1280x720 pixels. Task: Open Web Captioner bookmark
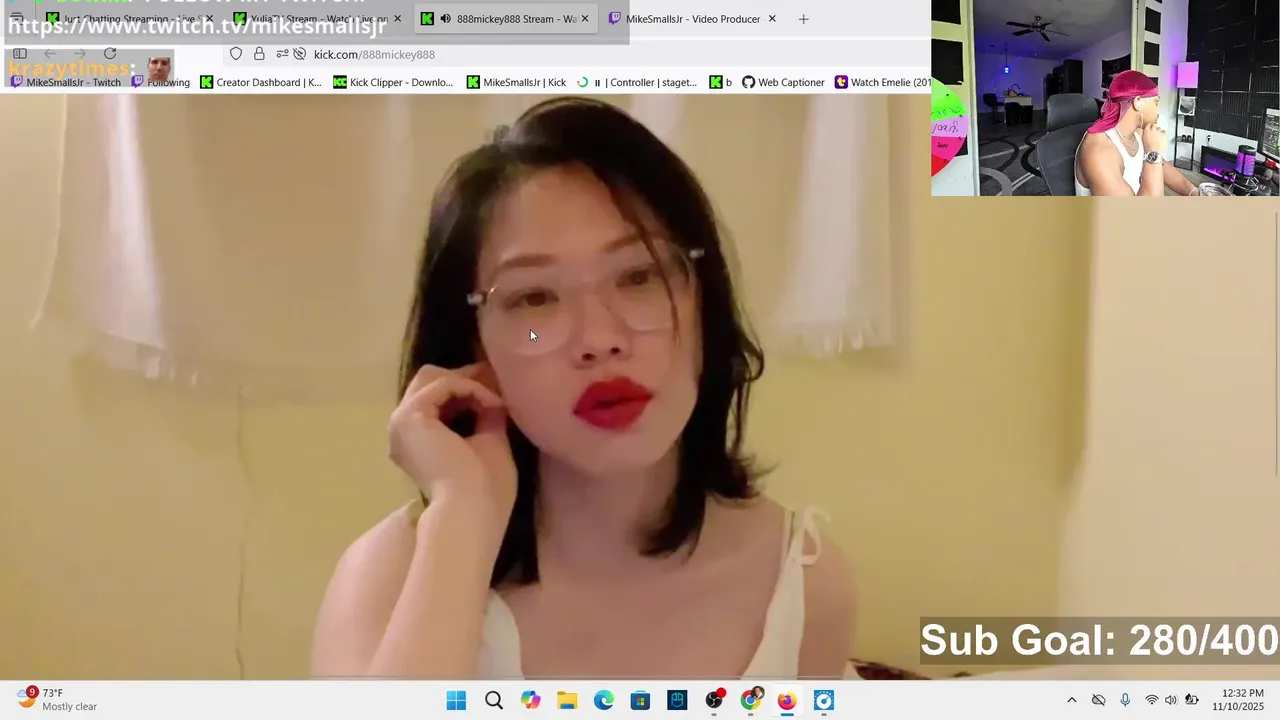[783, 82]
